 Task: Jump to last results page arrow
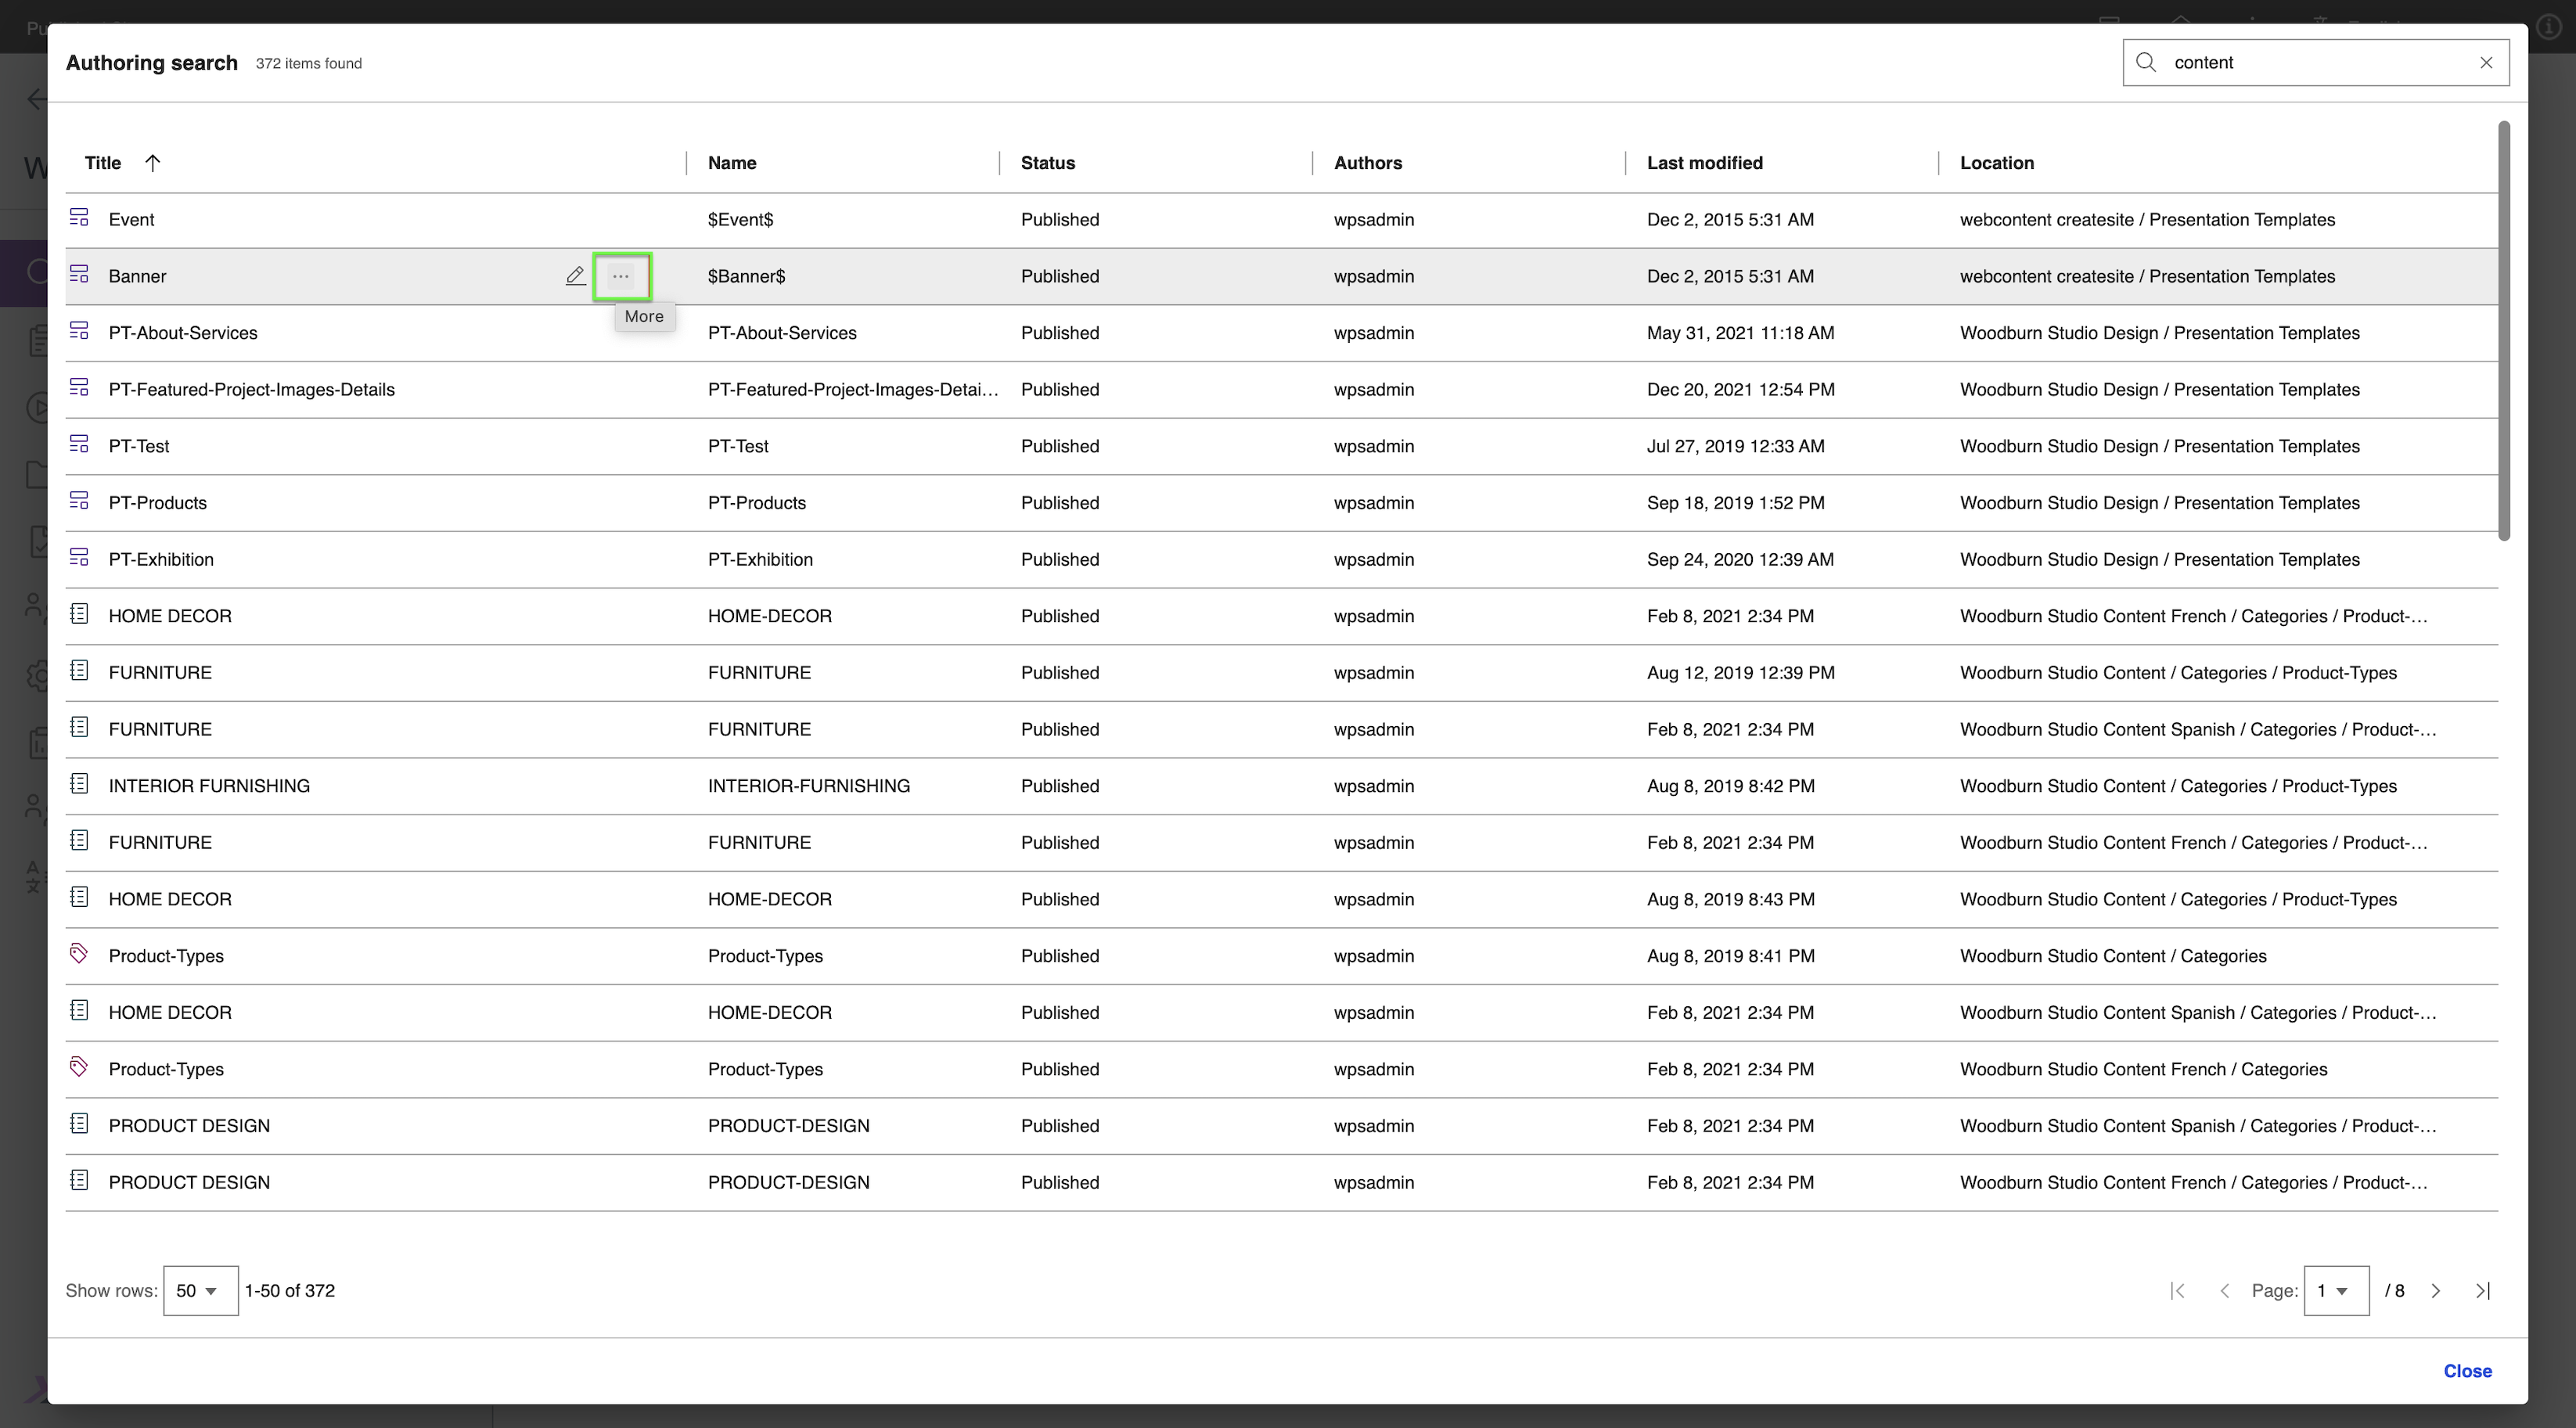[x=2483, y=1291]
